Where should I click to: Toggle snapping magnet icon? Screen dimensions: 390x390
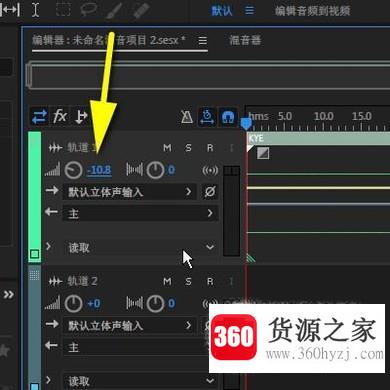pos(228,117)
